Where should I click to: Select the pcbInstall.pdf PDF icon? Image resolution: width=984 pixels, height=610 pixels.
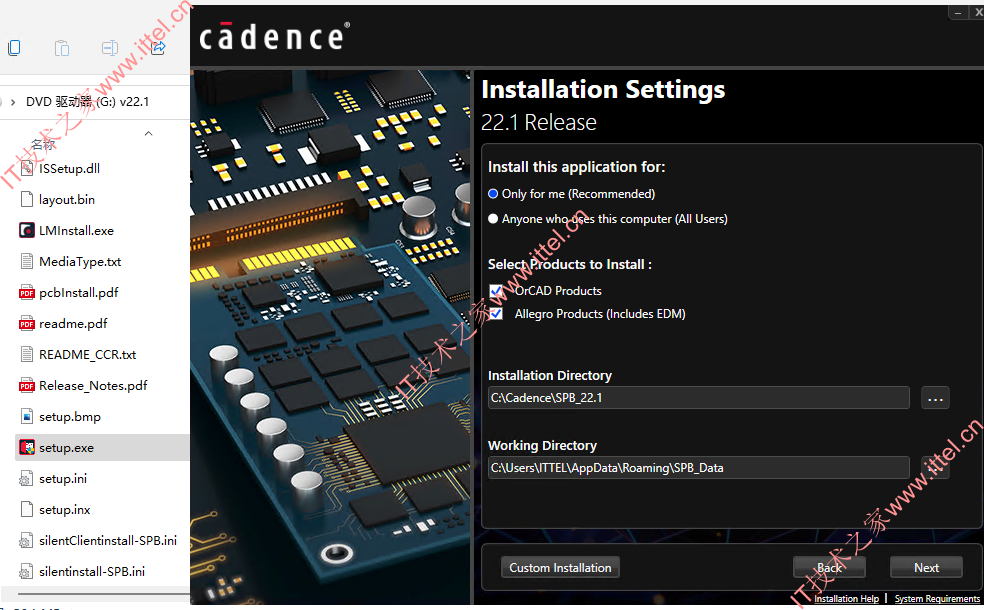click(26, 292)
